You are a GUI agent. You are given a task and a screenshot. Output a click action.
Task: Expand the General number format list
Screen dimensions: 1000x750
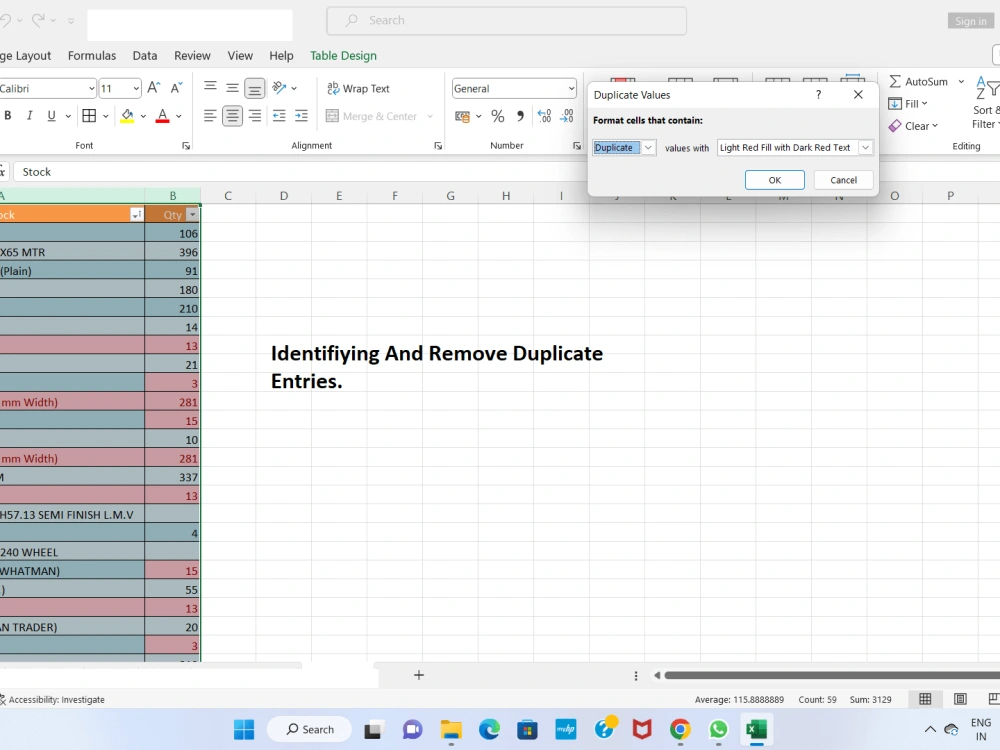[571, 88]
